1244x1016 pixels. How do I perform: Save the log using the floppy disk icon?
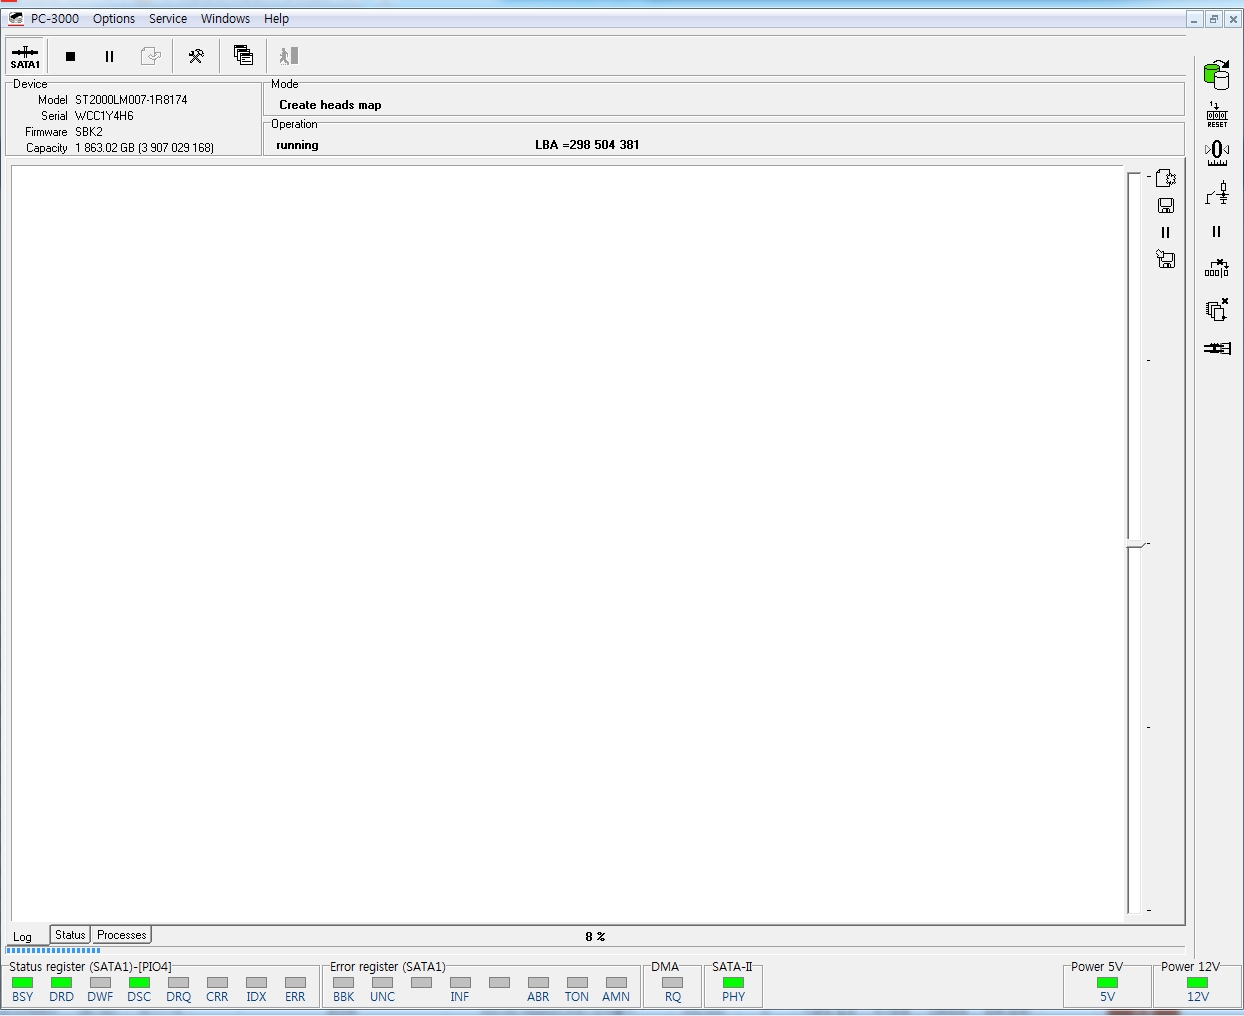coord(1165,205)
